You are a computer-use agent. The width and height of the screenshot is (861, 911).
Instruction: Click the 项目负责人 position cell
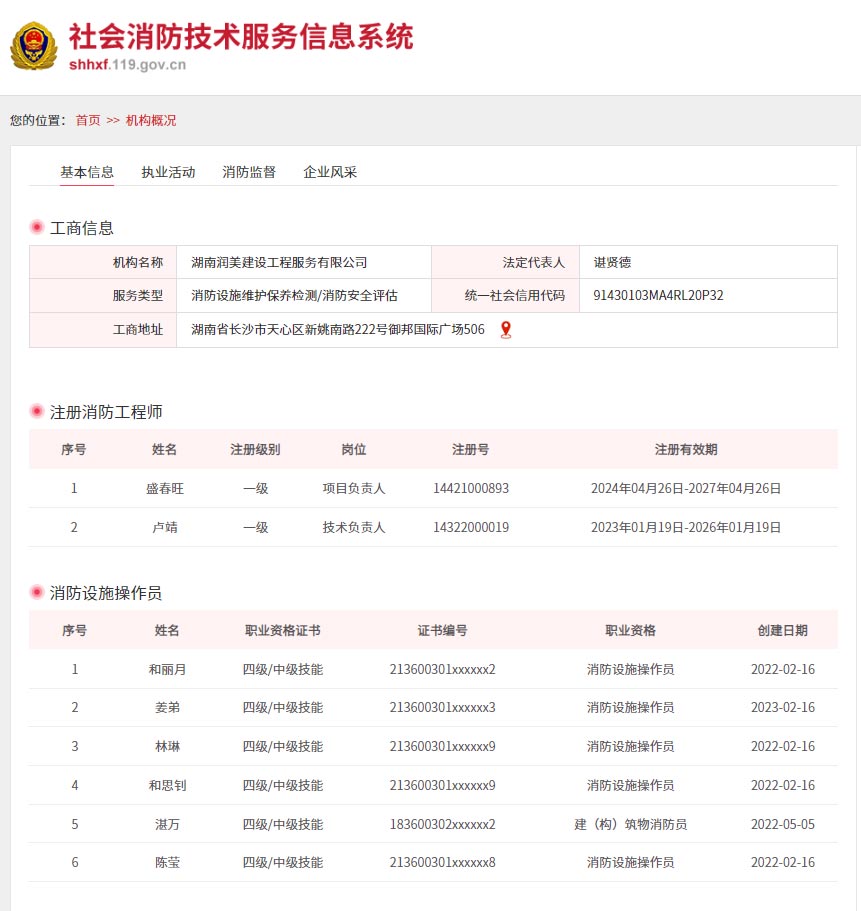coord(354,489)
